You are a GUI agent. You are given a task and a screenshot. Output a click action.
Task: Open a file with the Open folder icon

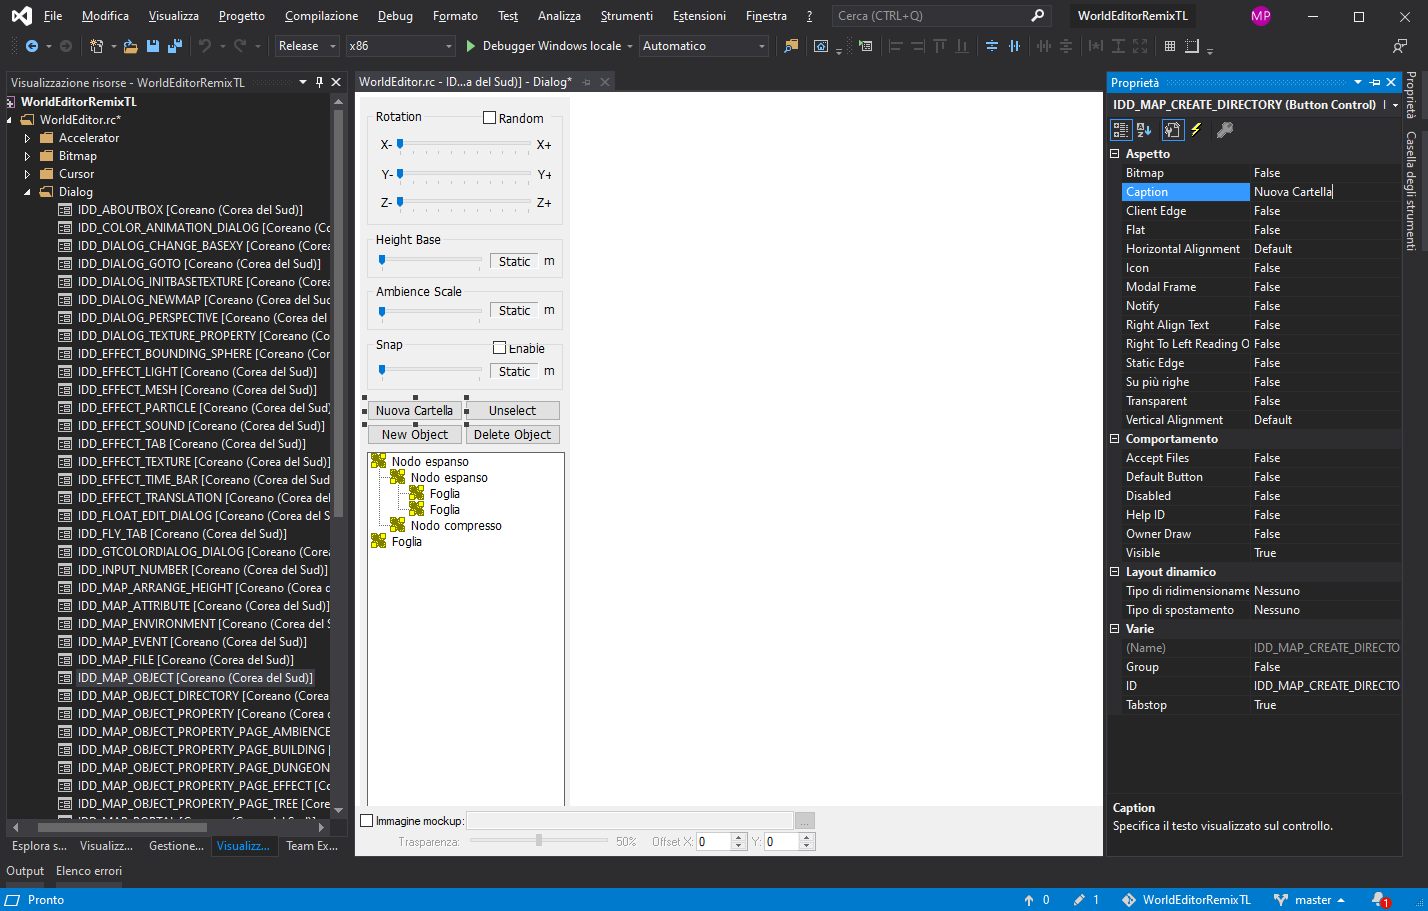click(130, 45)
